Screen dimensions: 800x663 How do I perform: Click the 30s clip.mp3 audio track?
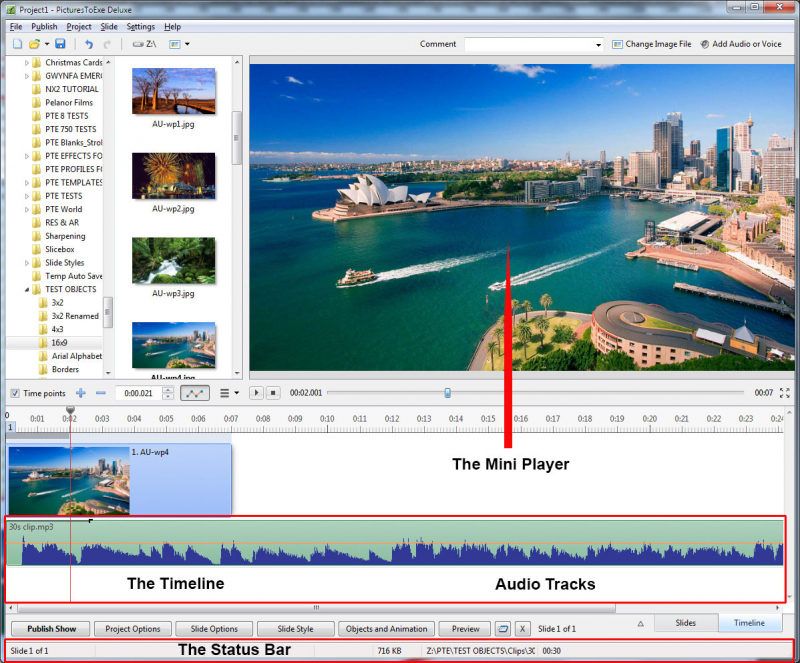pyautogui.click(x=395, y=543)
